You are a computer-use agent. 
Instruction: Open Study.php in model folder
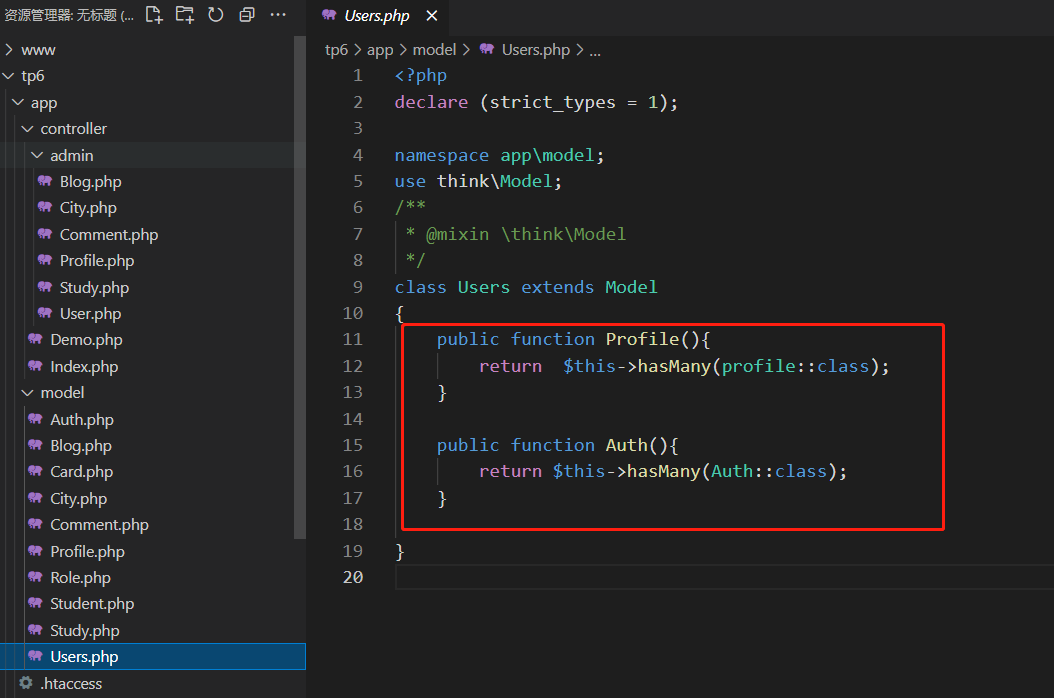click(x=85, y=631)
